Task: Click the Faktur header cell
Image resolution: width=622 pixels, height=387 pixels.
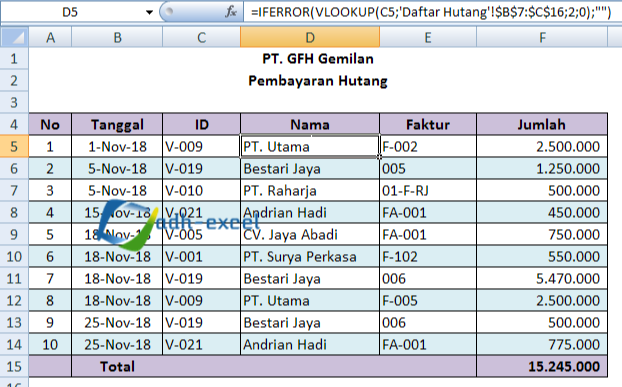Action: [x=428, y=125]
